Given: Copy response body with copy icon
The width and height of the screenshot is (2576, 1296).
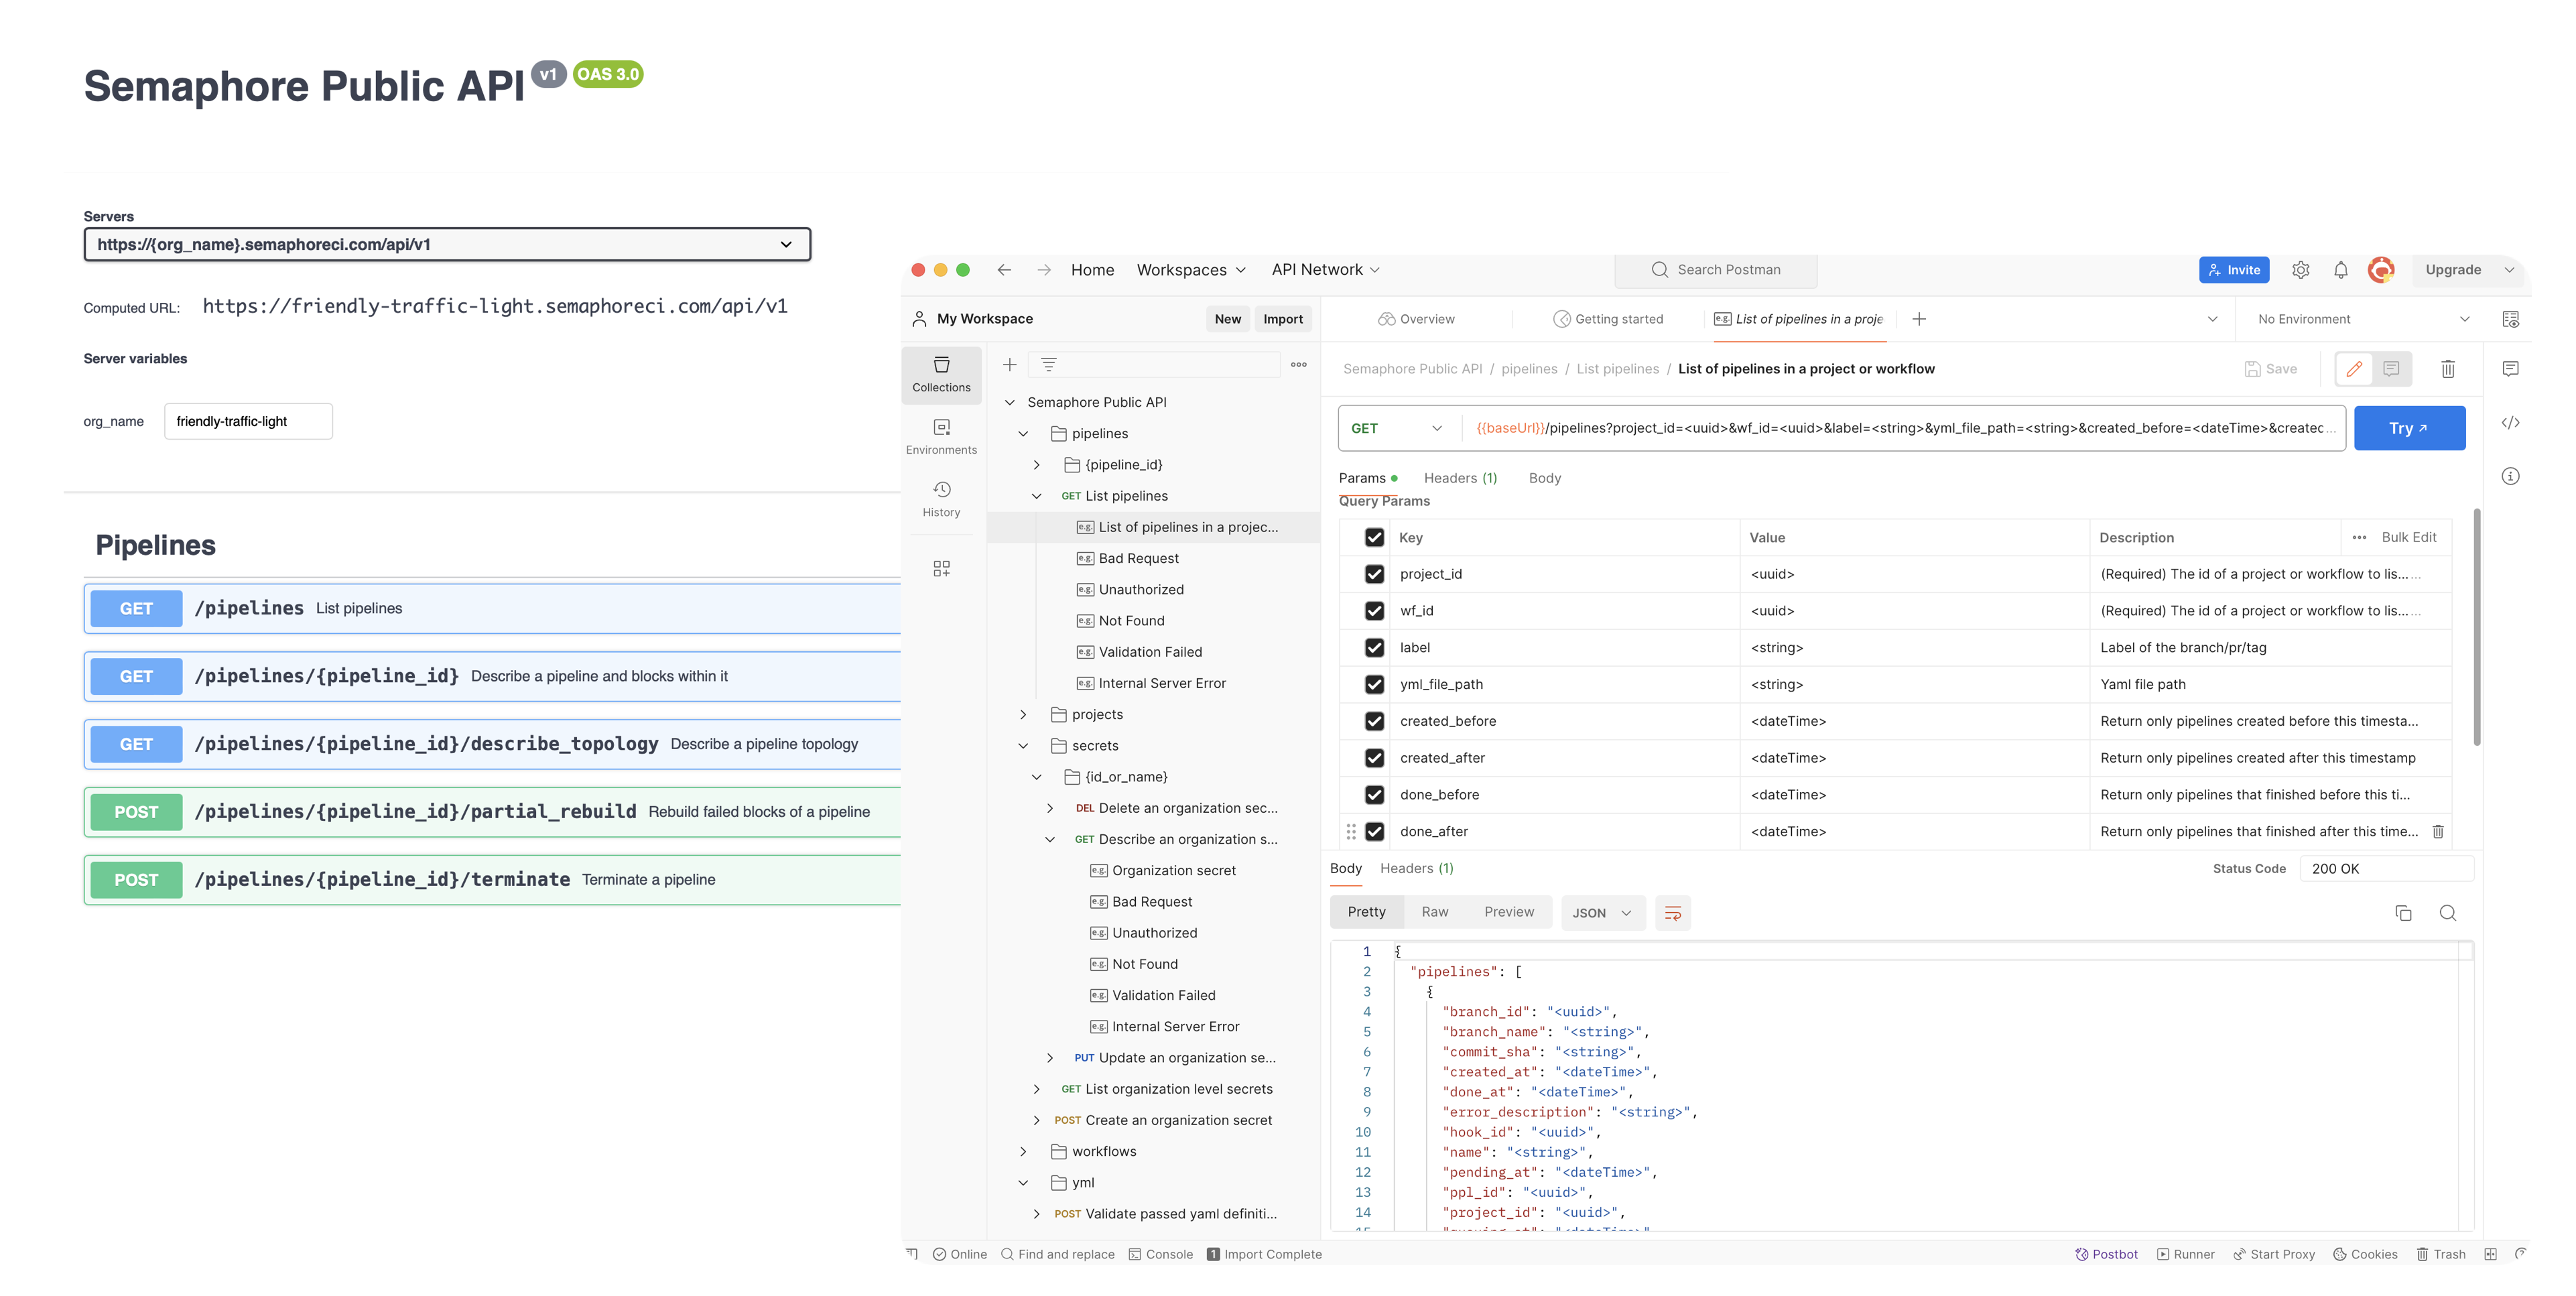Looking at the screenshot, I should (2403, 912).
